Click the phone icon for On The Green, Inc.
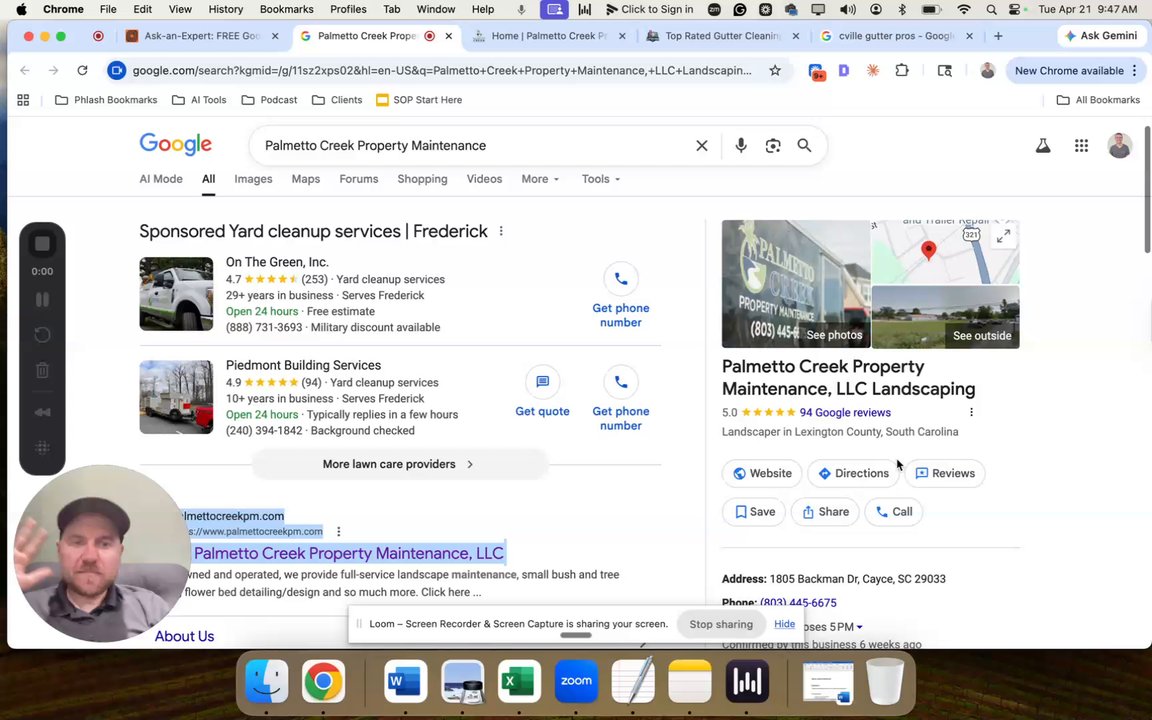Viewport: 1152px width, 720px height. click(x=621, y=279)
